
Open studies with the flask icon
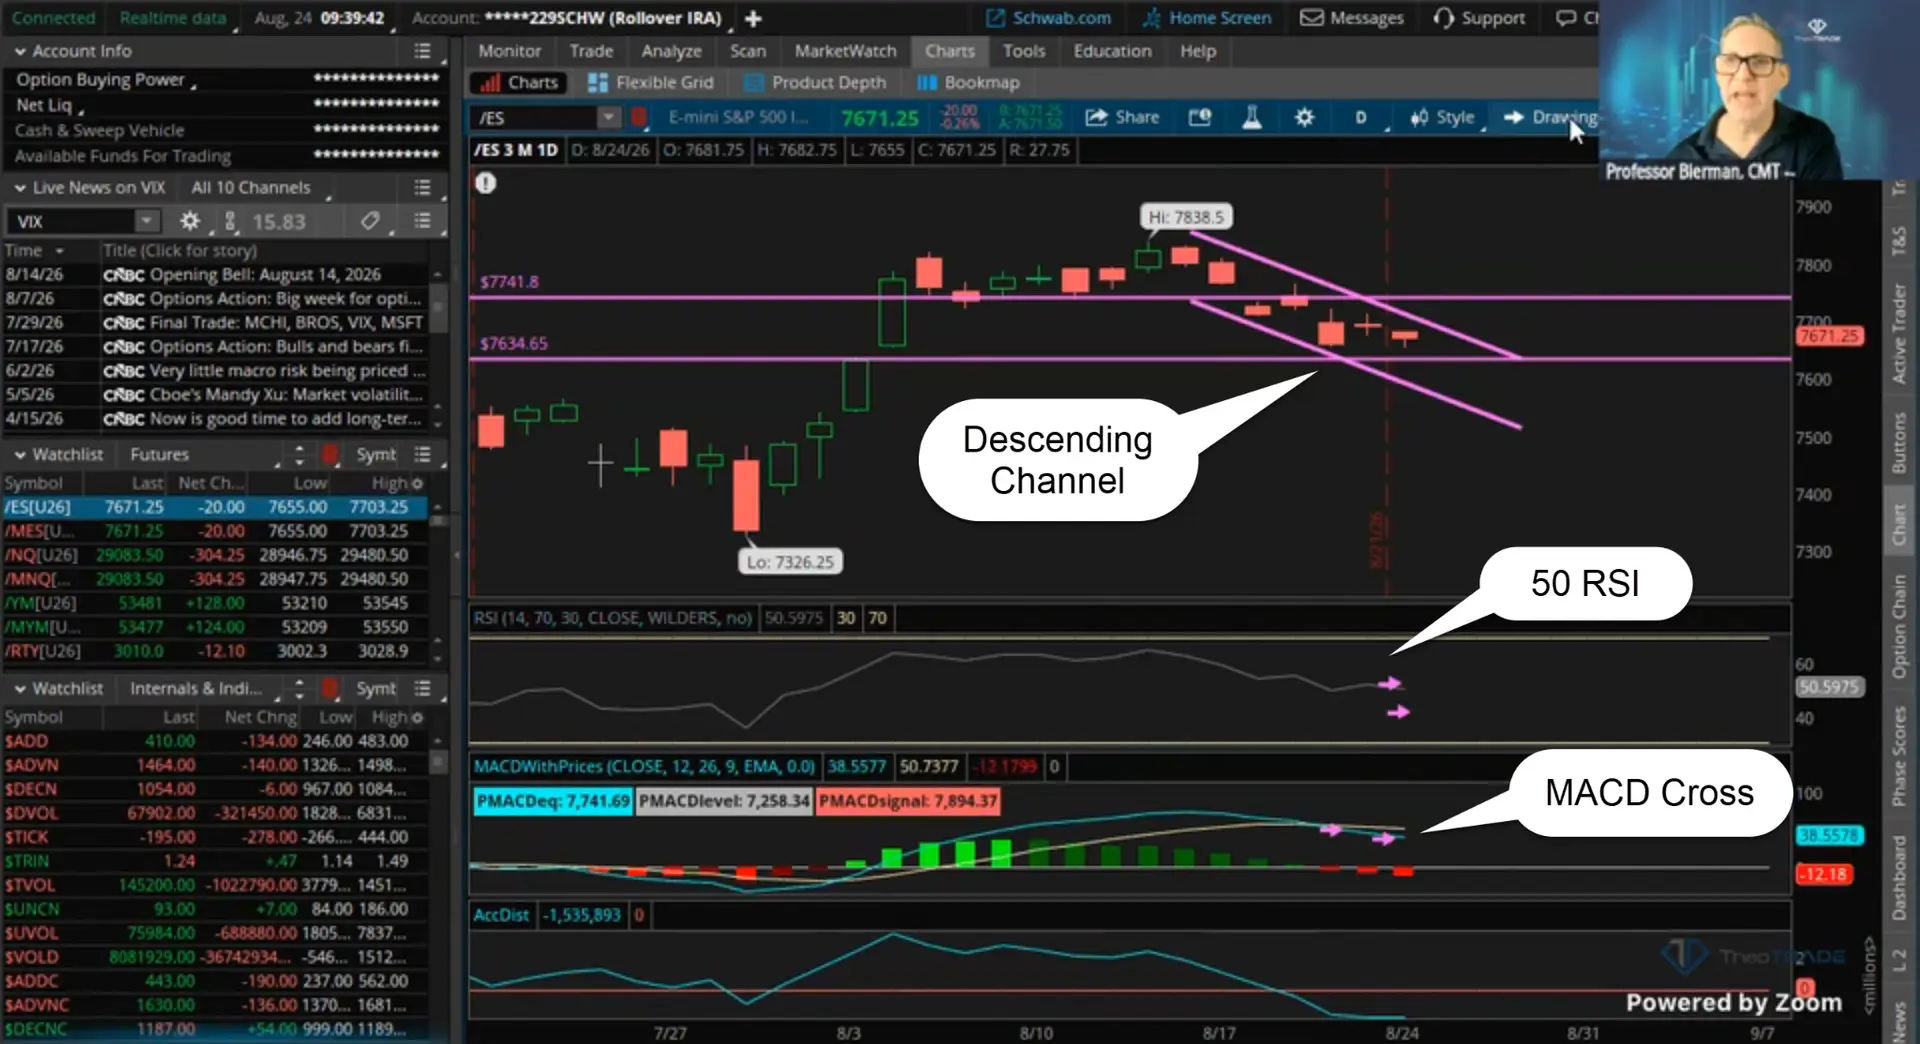(x=1251, y=118)
